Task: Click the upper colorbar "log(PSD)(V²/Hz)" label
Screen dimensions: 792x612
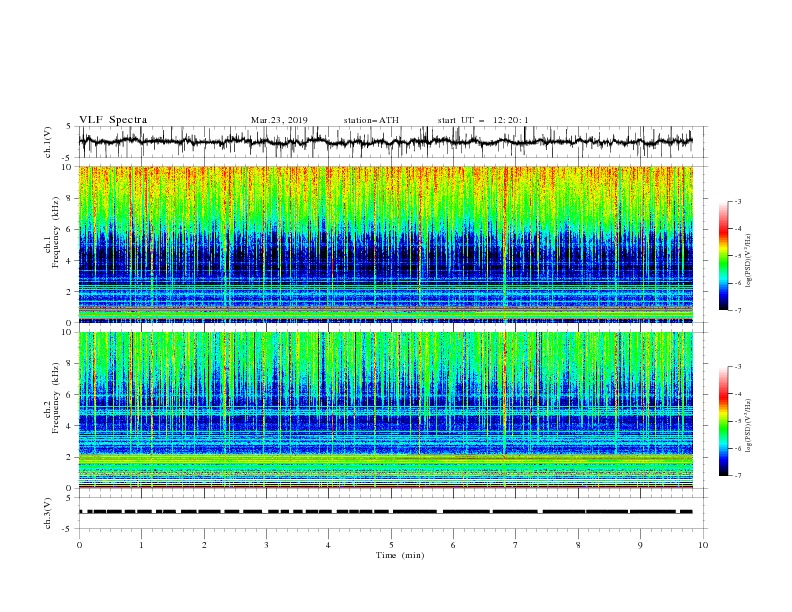Action: tap(749, 261)
